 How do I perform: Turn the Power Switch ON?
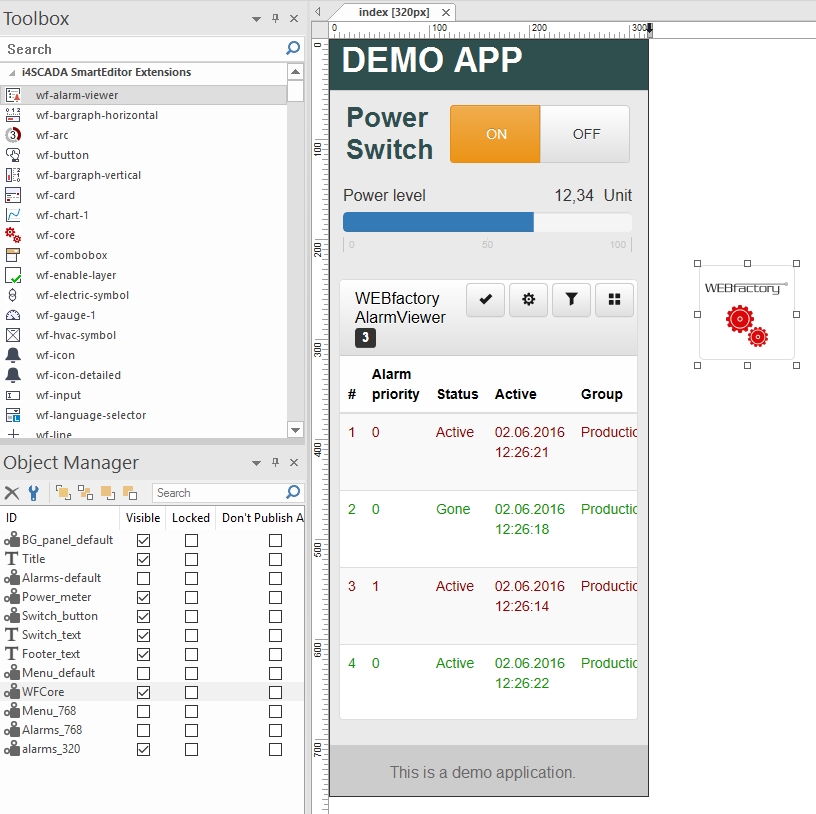coord(495,134)
